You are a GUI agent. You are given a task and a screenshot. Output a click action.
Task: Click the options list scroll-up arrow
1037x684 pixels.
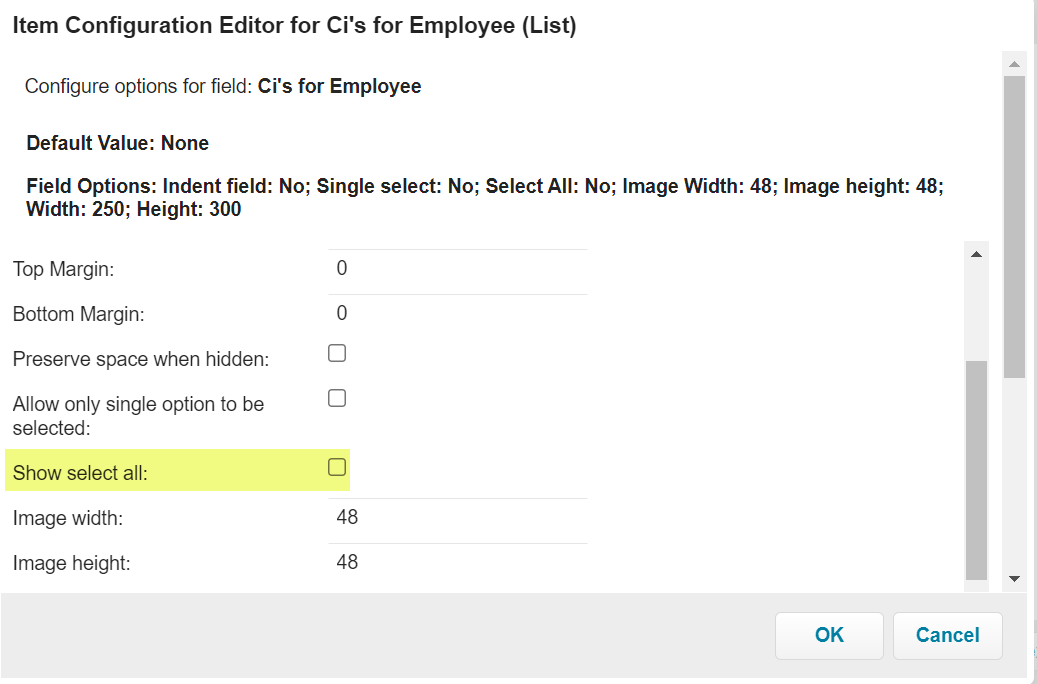click(x=976, y=255)
